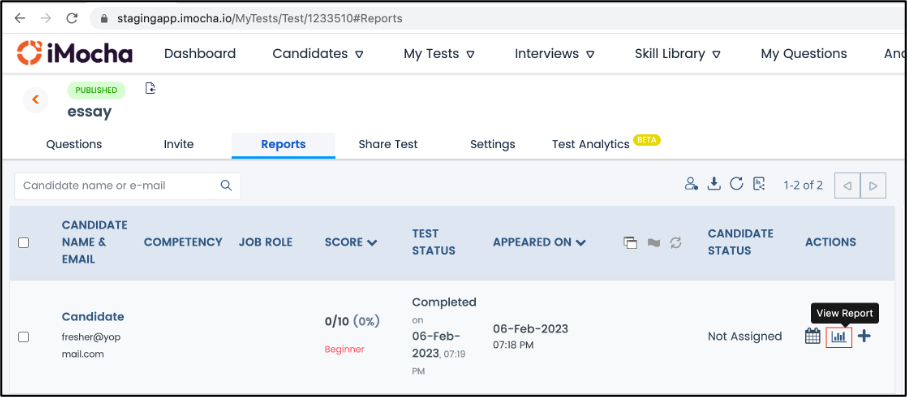Click the 'Completed' test status text

tap(444, 302)
